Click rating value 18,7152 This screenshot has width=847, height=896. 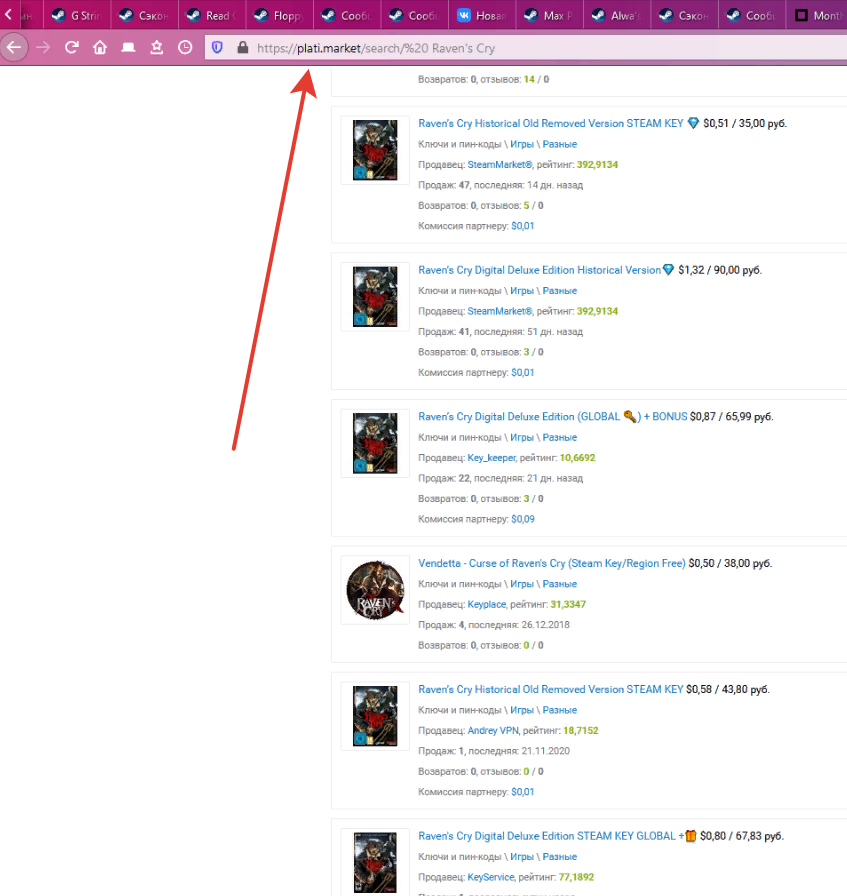[x=581, y=730]
